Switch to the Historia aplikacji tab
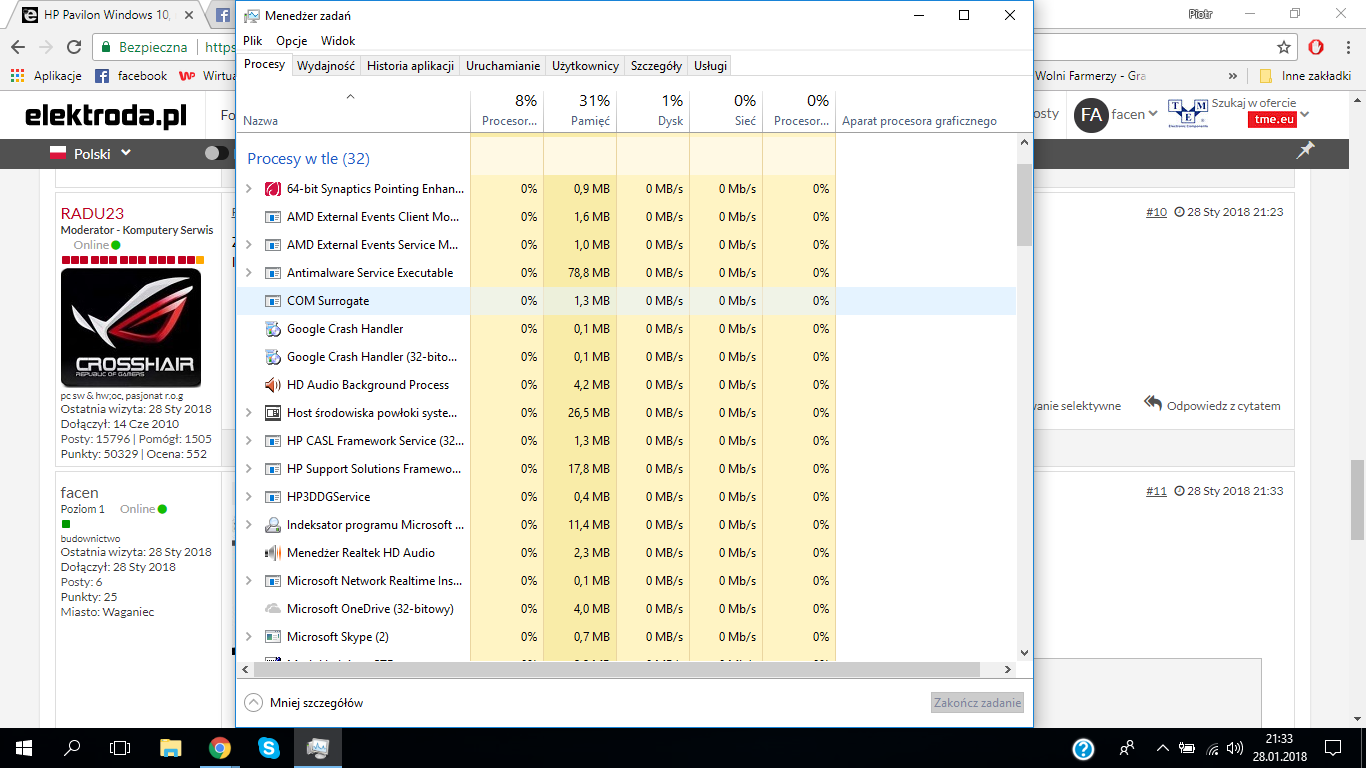This screenshot has height=768, width=1366. [x=410, y=66]
